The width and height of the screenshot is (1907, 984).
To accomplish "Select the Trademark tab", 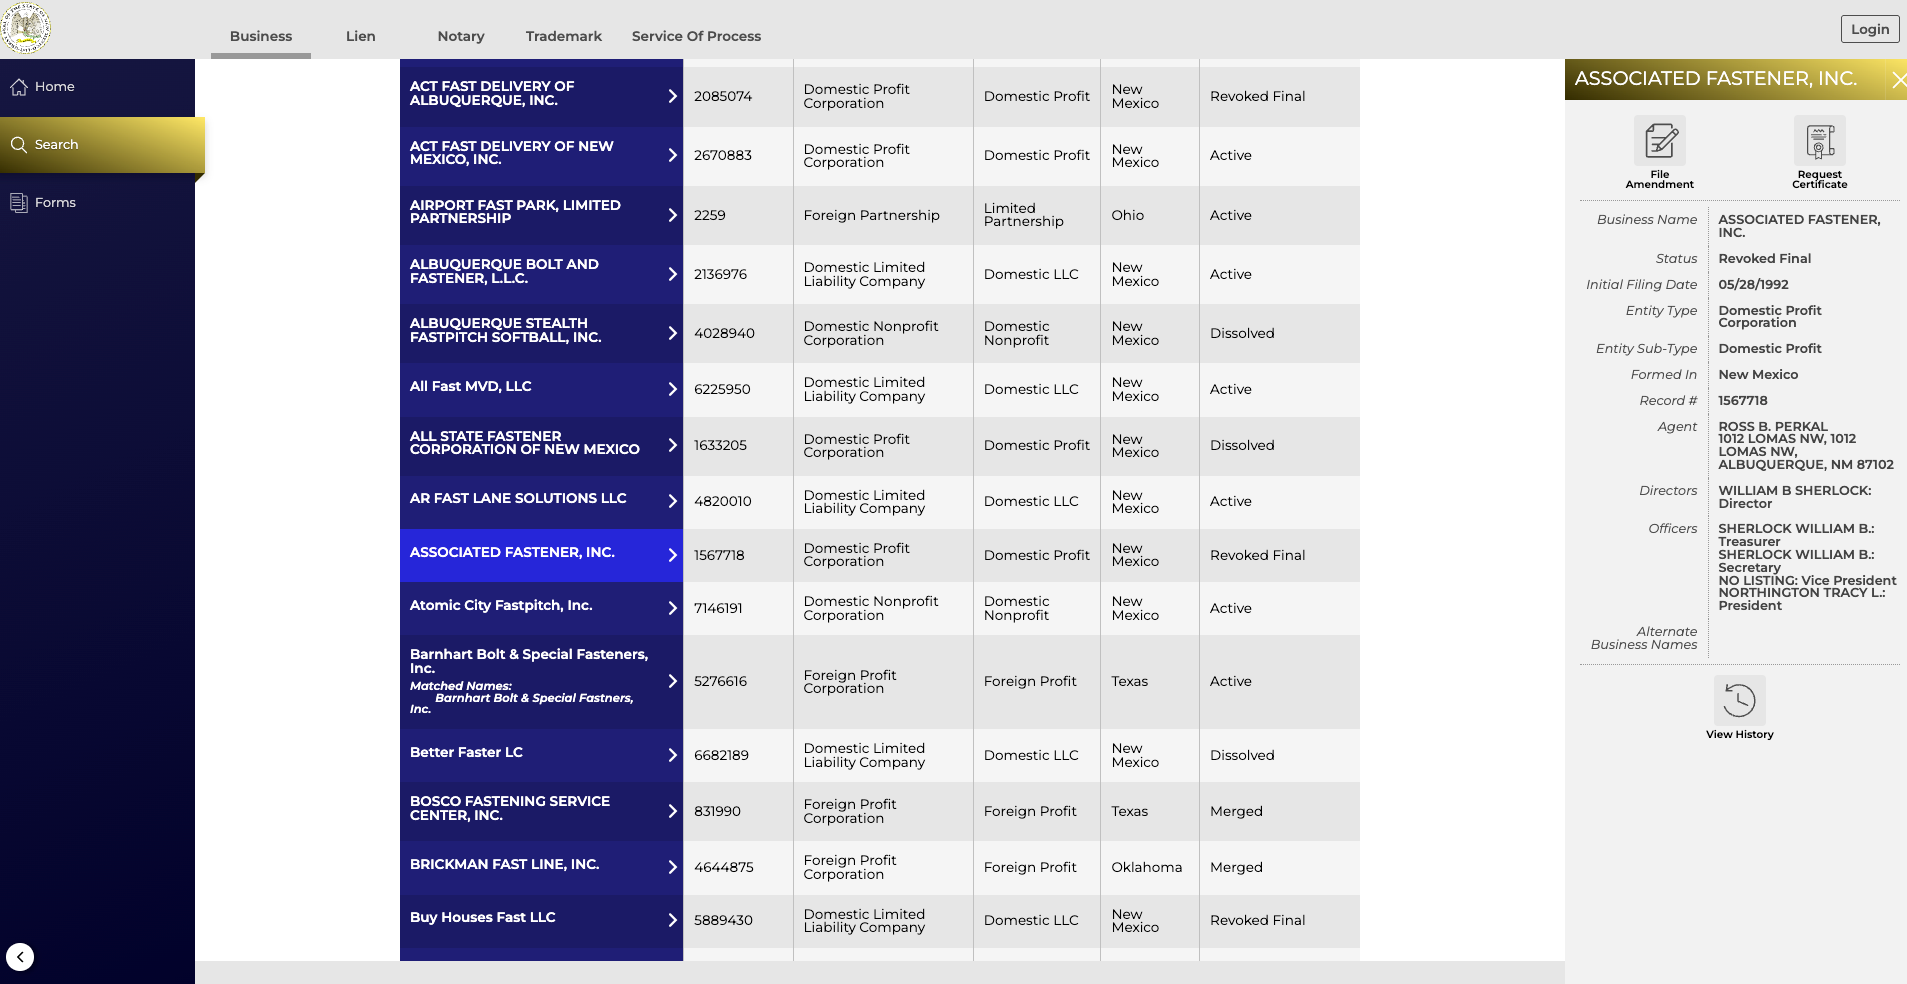I will [x=563, y=36].
